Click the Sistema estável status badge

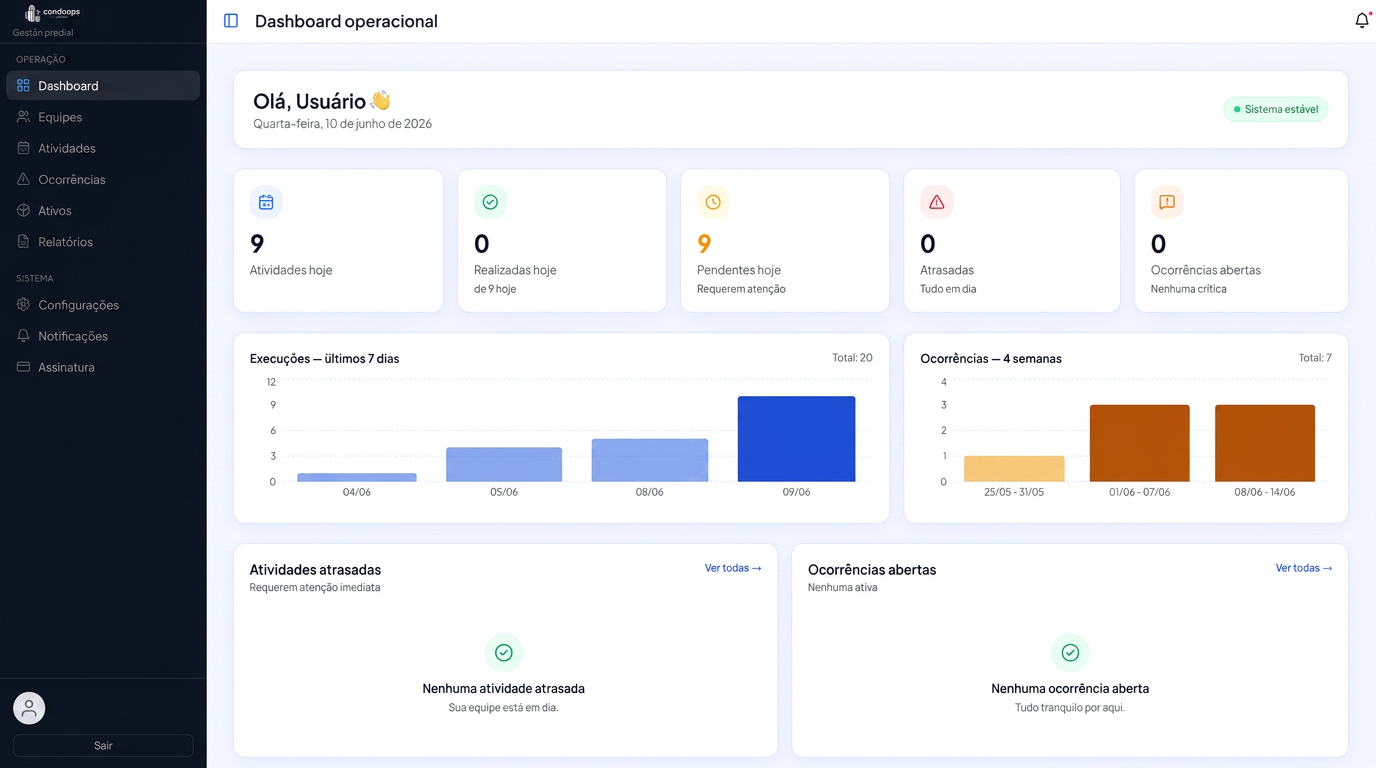coord(1276,109)
